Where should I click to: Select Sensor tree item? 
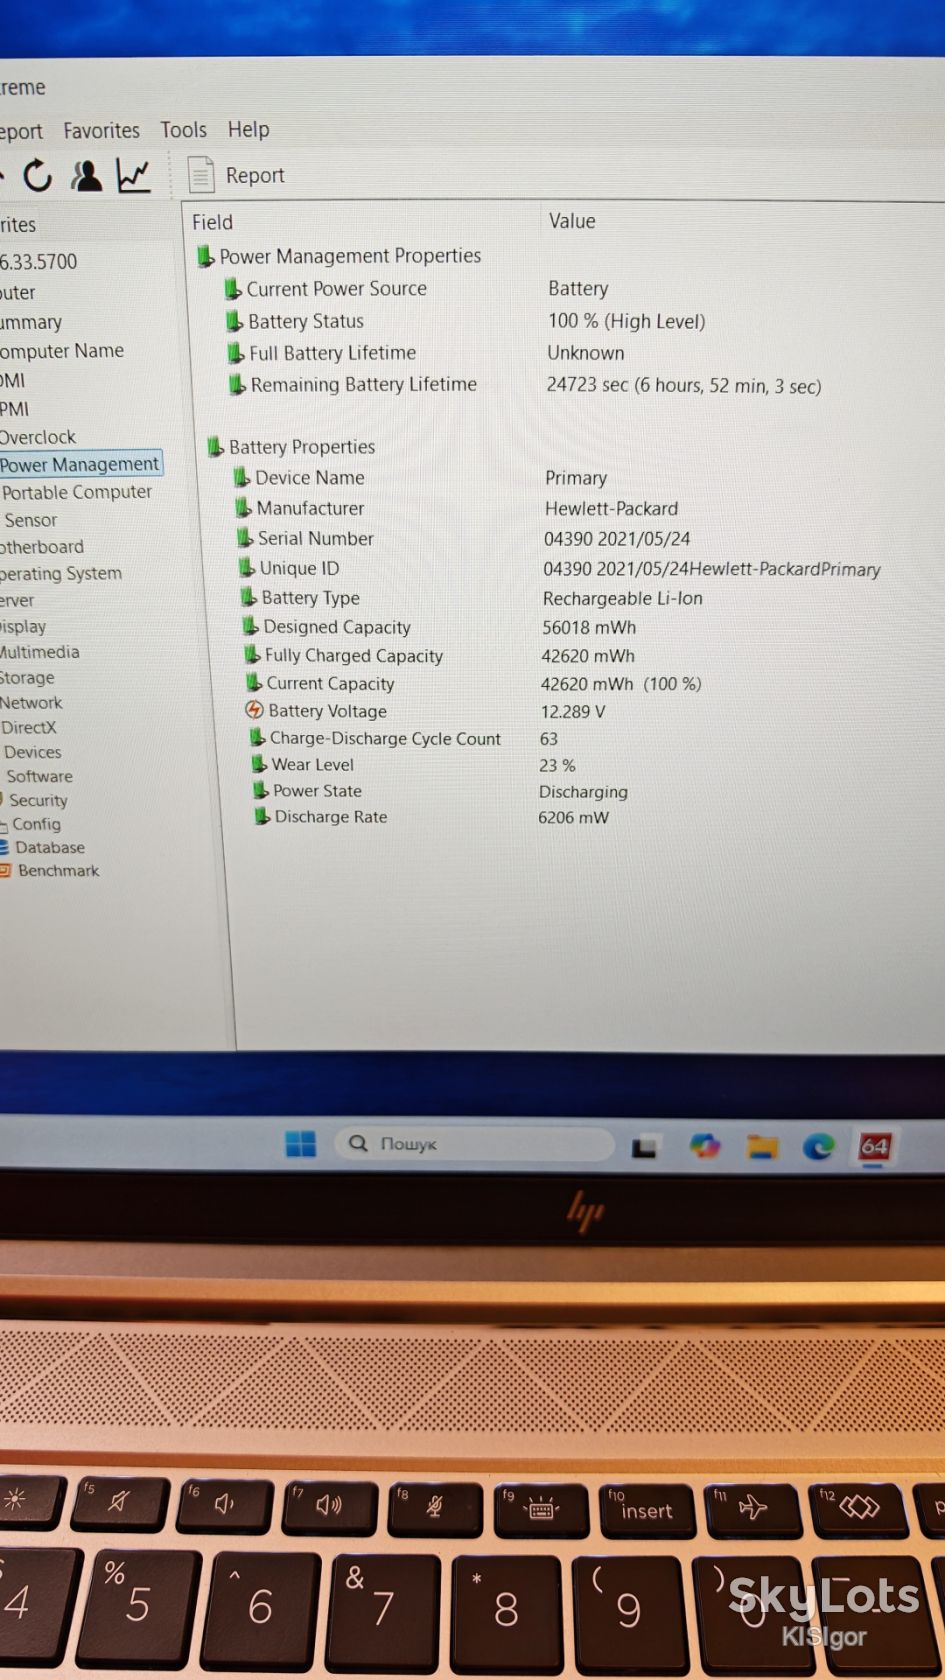click(x=31, y=520)
